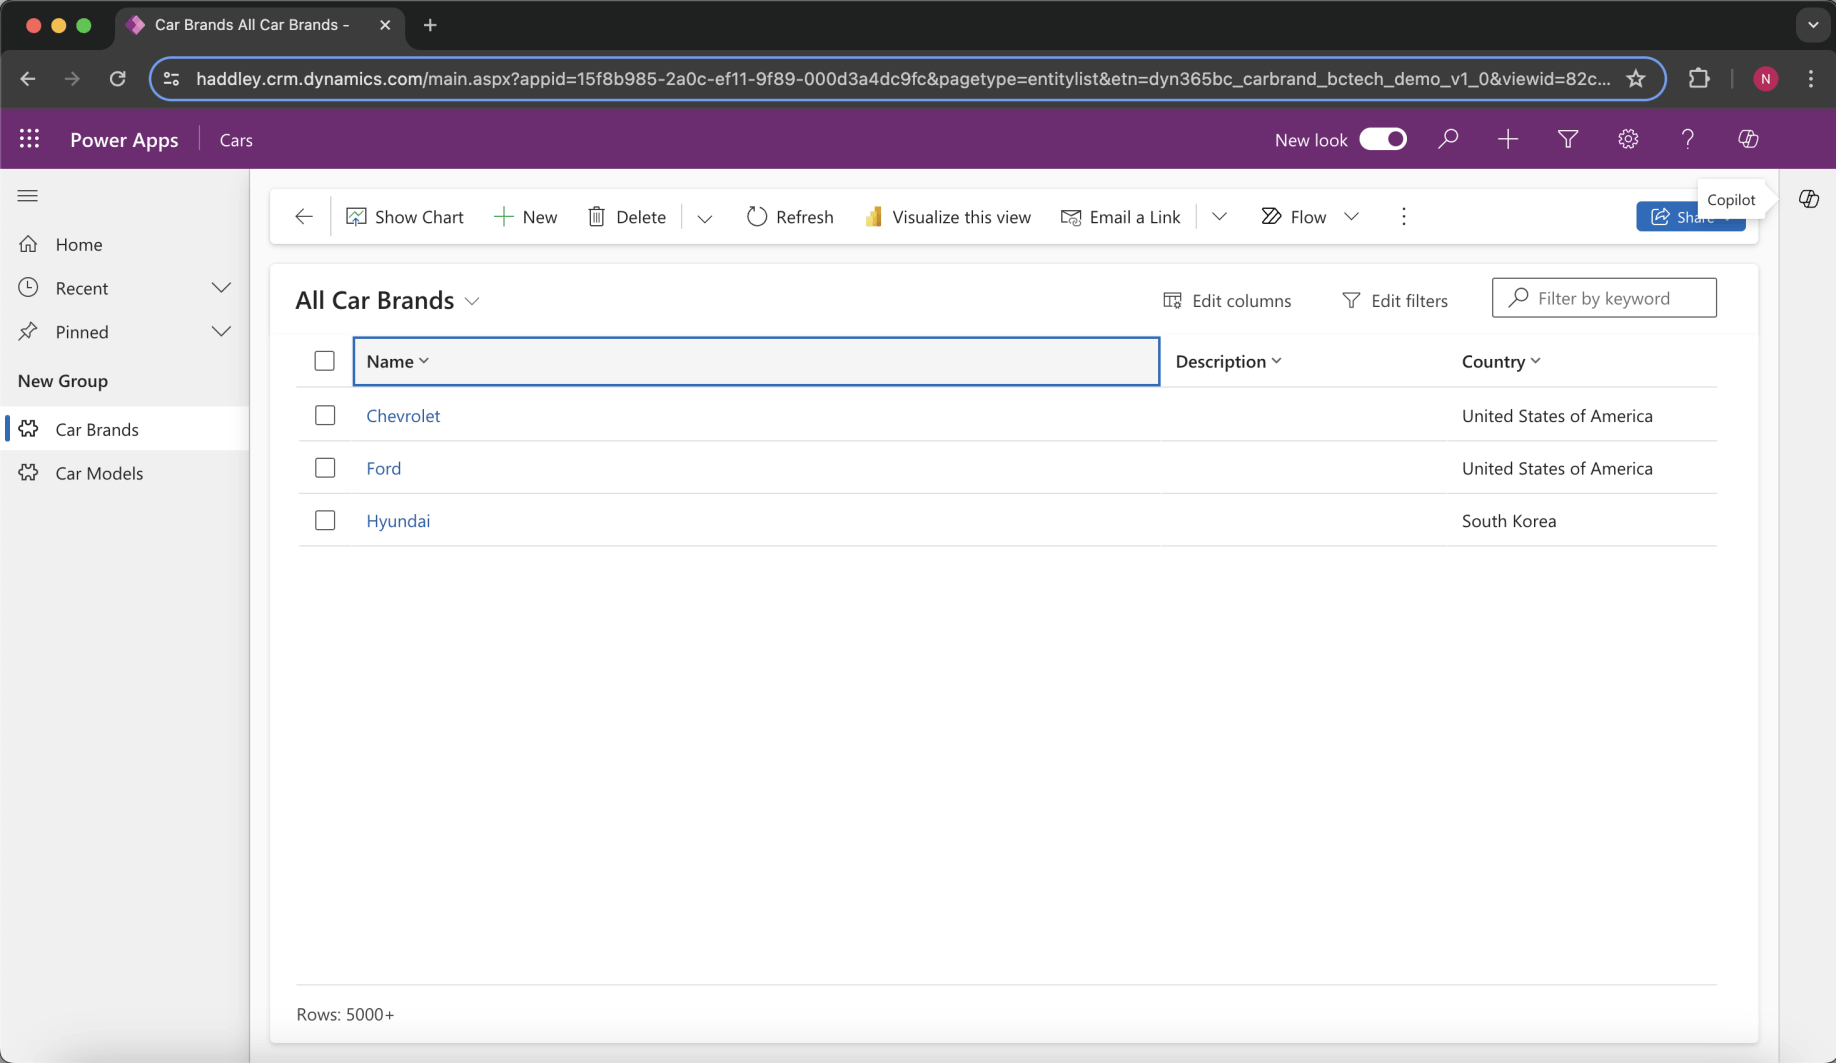Image resolution: width=1836 pixels, height=1063 pixels.
Task: Click the search magnifier in header
Action: point(1447,139)
